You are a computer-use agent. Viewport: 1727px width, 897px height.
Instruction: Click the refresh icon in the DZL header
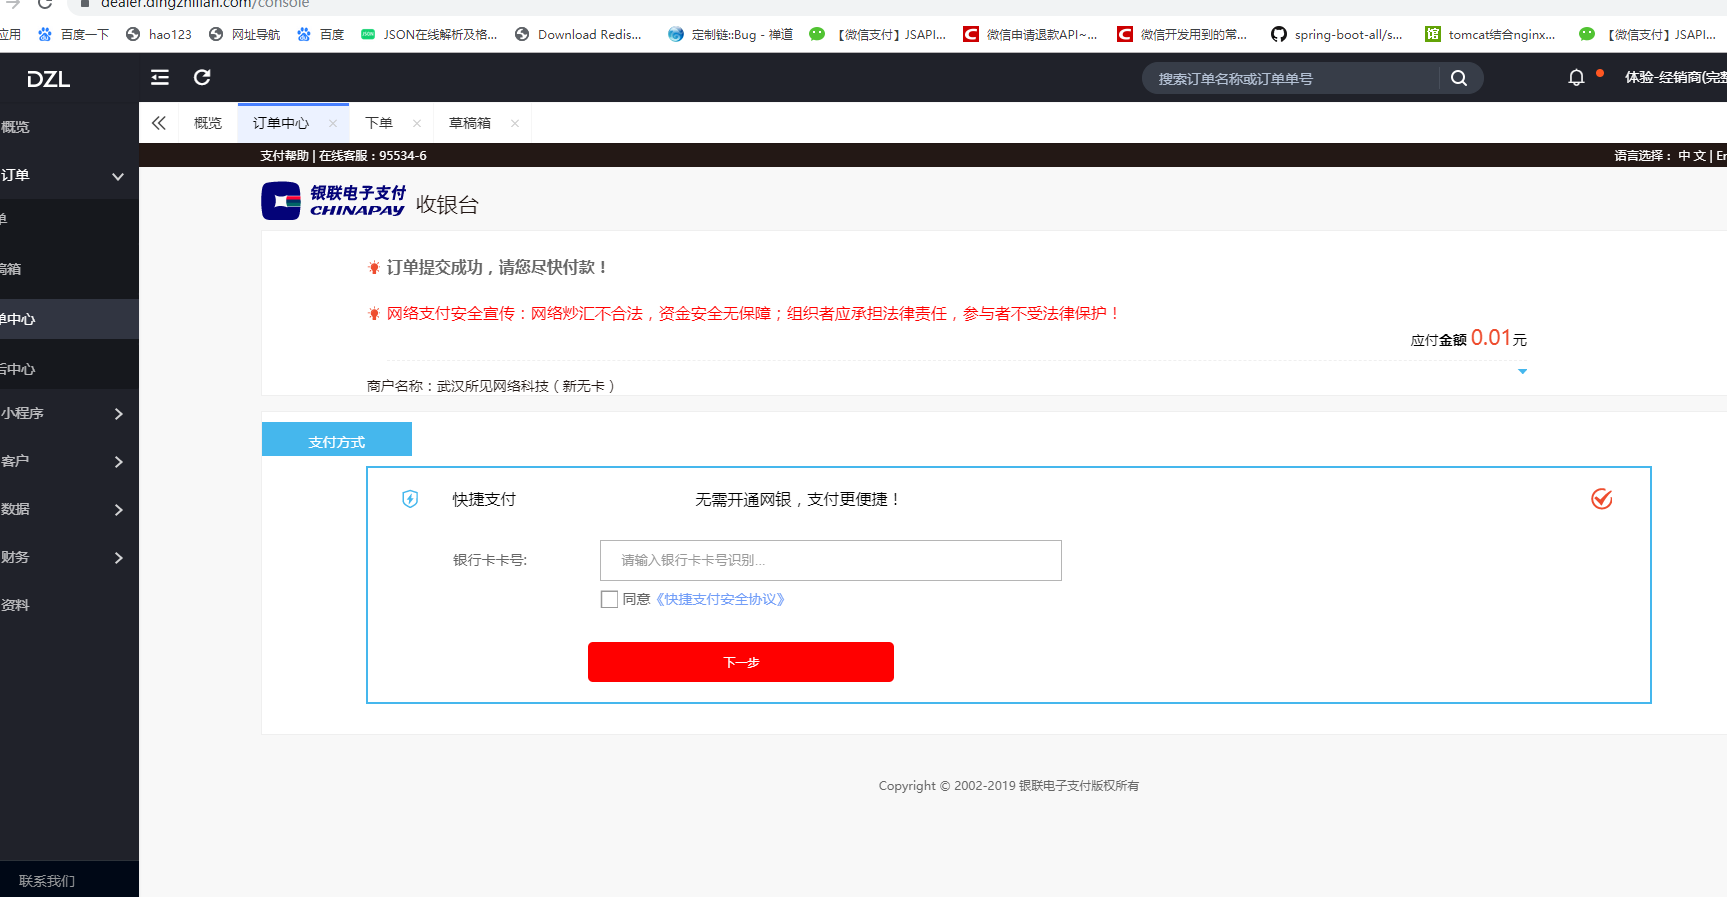tap(202, 77)
